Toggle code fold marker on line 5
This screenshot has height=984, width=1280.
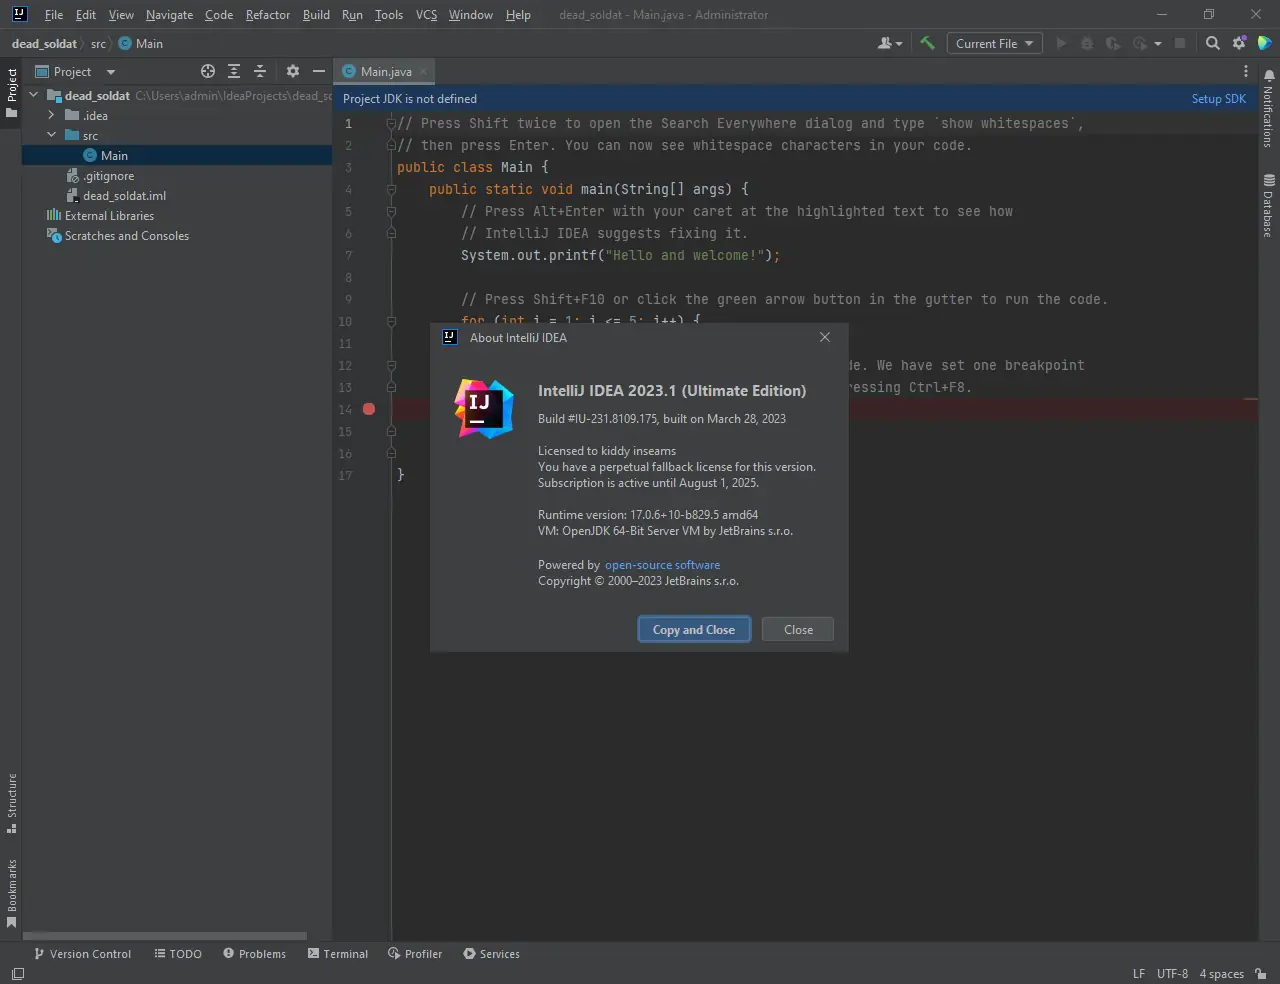point(391,211)
